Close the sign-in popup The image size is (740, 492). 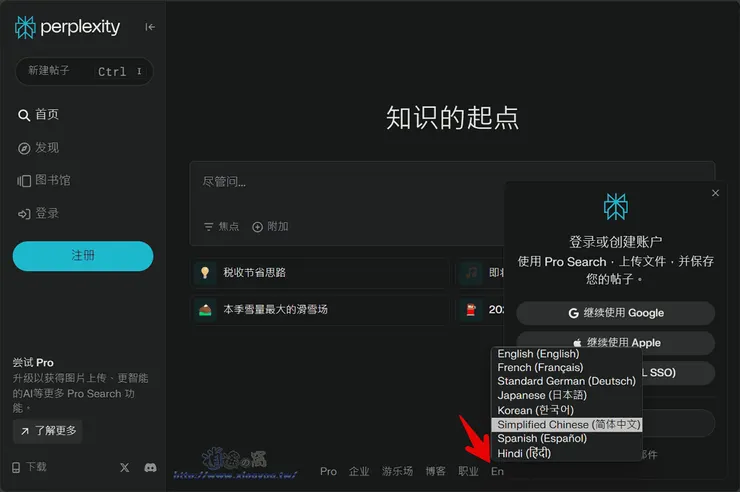pyautogui.click(x=715, y=193)
